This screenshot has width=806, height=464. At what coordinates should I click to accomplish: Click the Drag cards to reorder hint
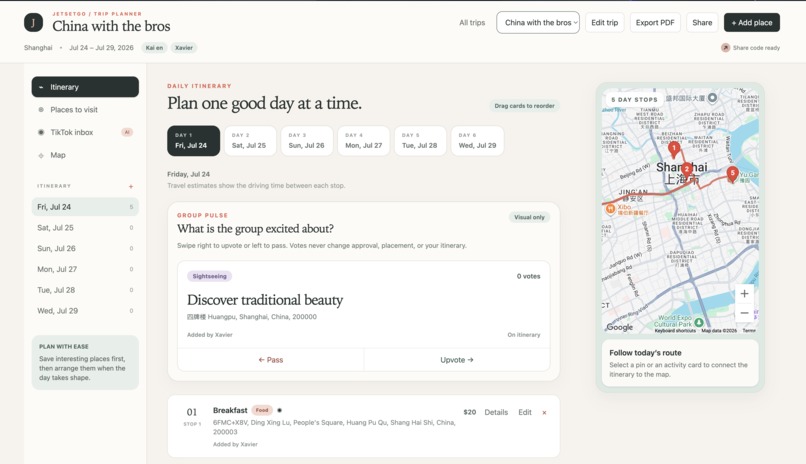click(x=524, y=106)
